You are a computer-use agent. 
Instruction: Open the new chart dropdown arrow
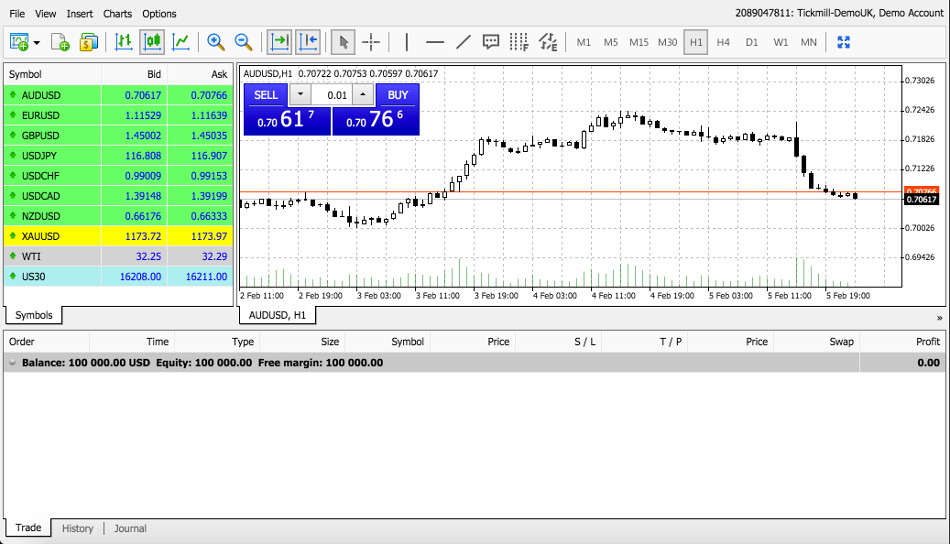click(37, 42)
